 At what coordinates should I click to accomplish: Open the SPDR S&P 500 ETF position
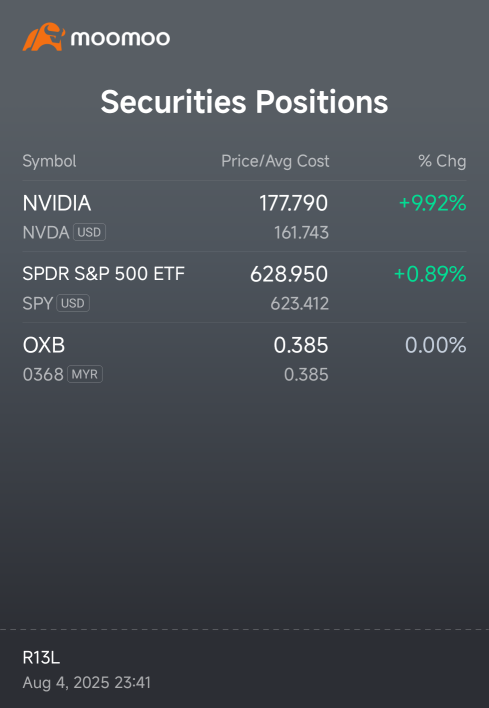pyautogui.click(x=244, y=287)
